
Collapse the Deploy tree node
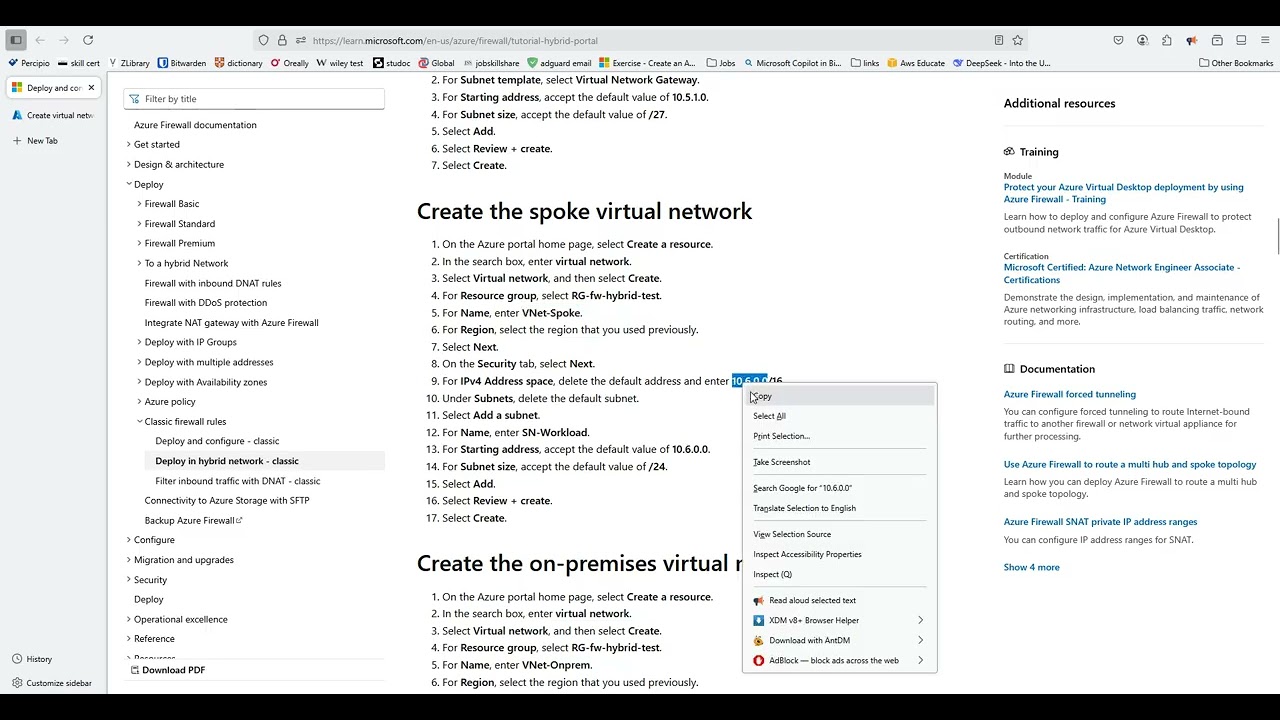point(128,184)
